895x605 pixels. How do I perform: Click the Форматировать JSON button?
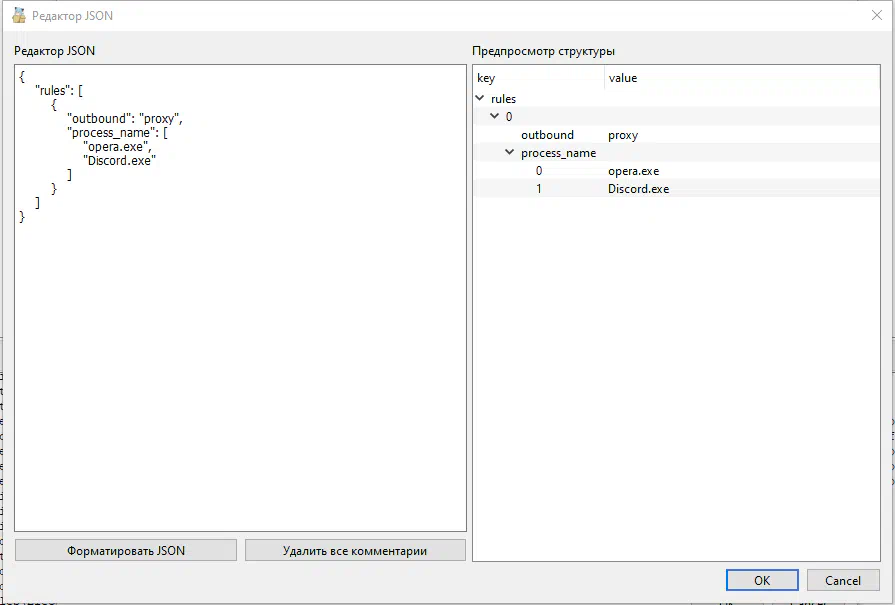126,551
